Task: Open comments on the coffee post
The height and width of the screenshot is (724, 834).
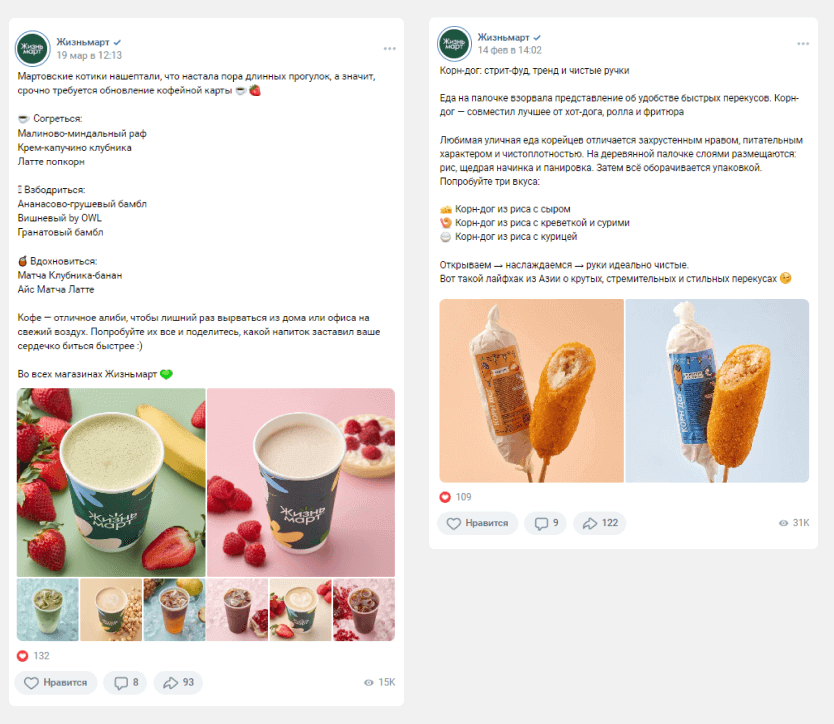Action: [126, 683]
